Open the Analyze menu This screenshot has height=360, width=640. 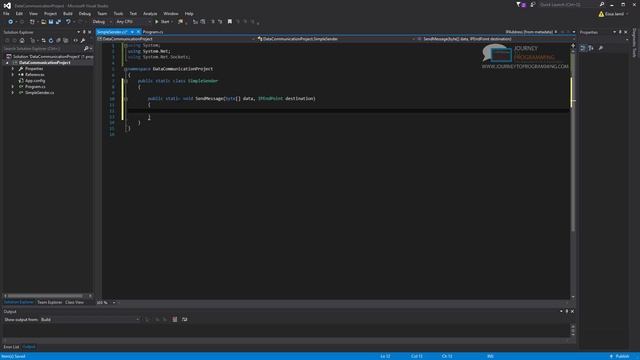(150, 13)
